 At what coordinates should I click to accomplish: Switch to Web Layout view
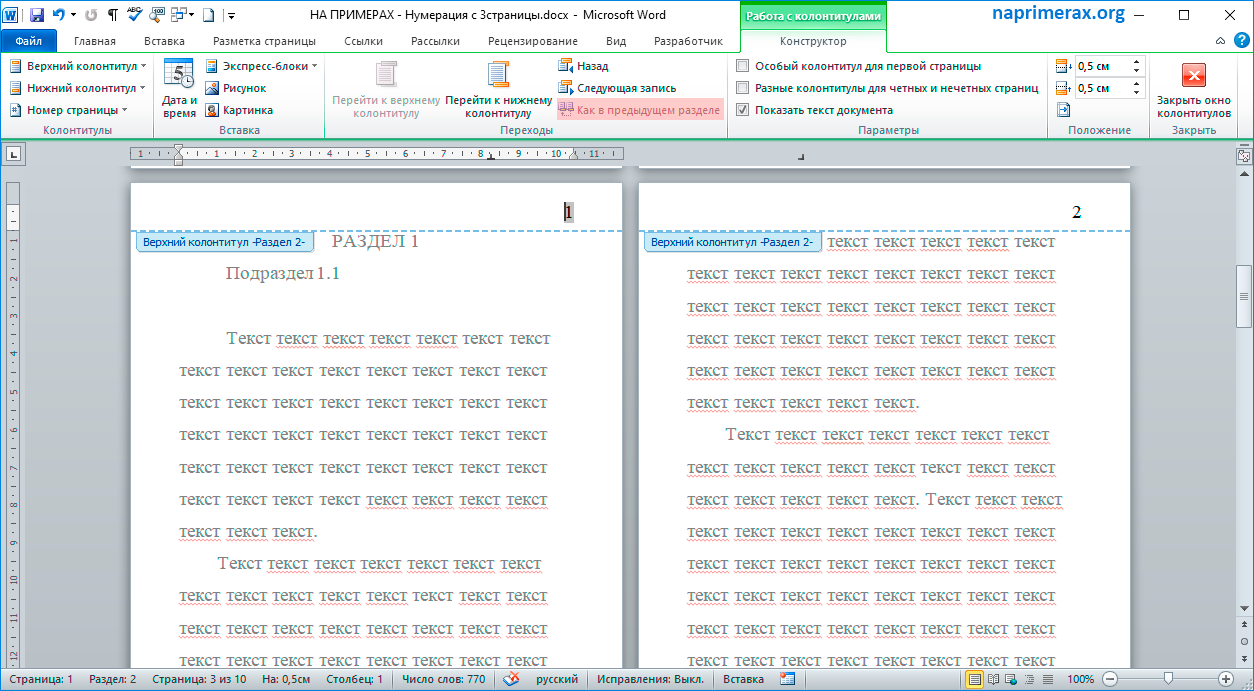click(x=1010, y=679)
